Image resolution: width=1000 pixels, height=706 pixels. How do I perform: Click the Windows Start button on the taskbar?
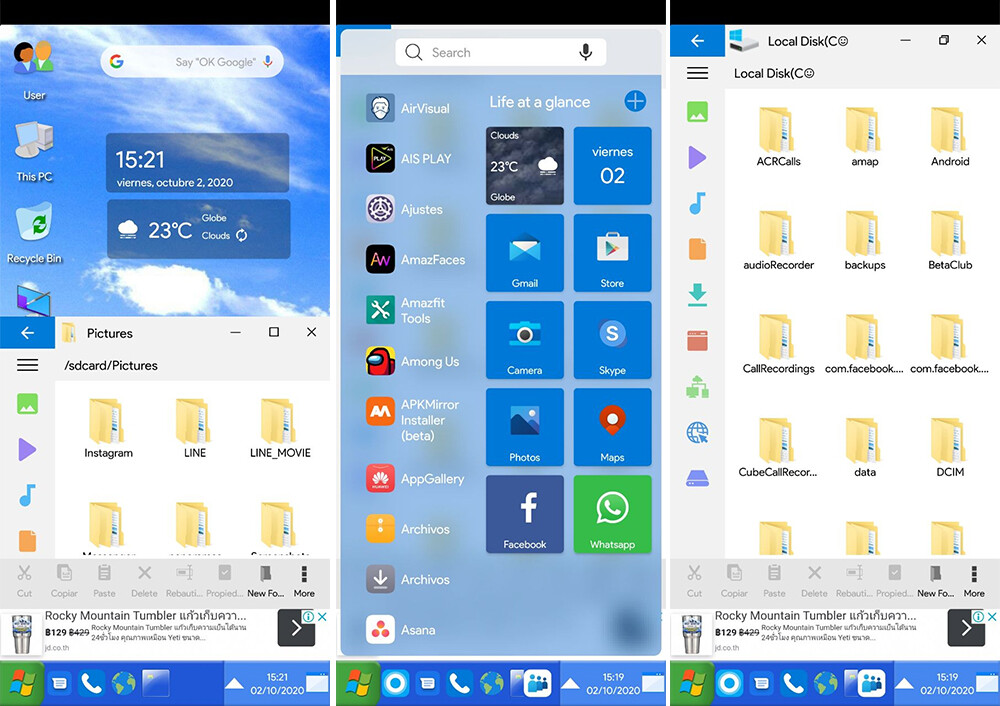pyautogui.click(x=22, y=684)
